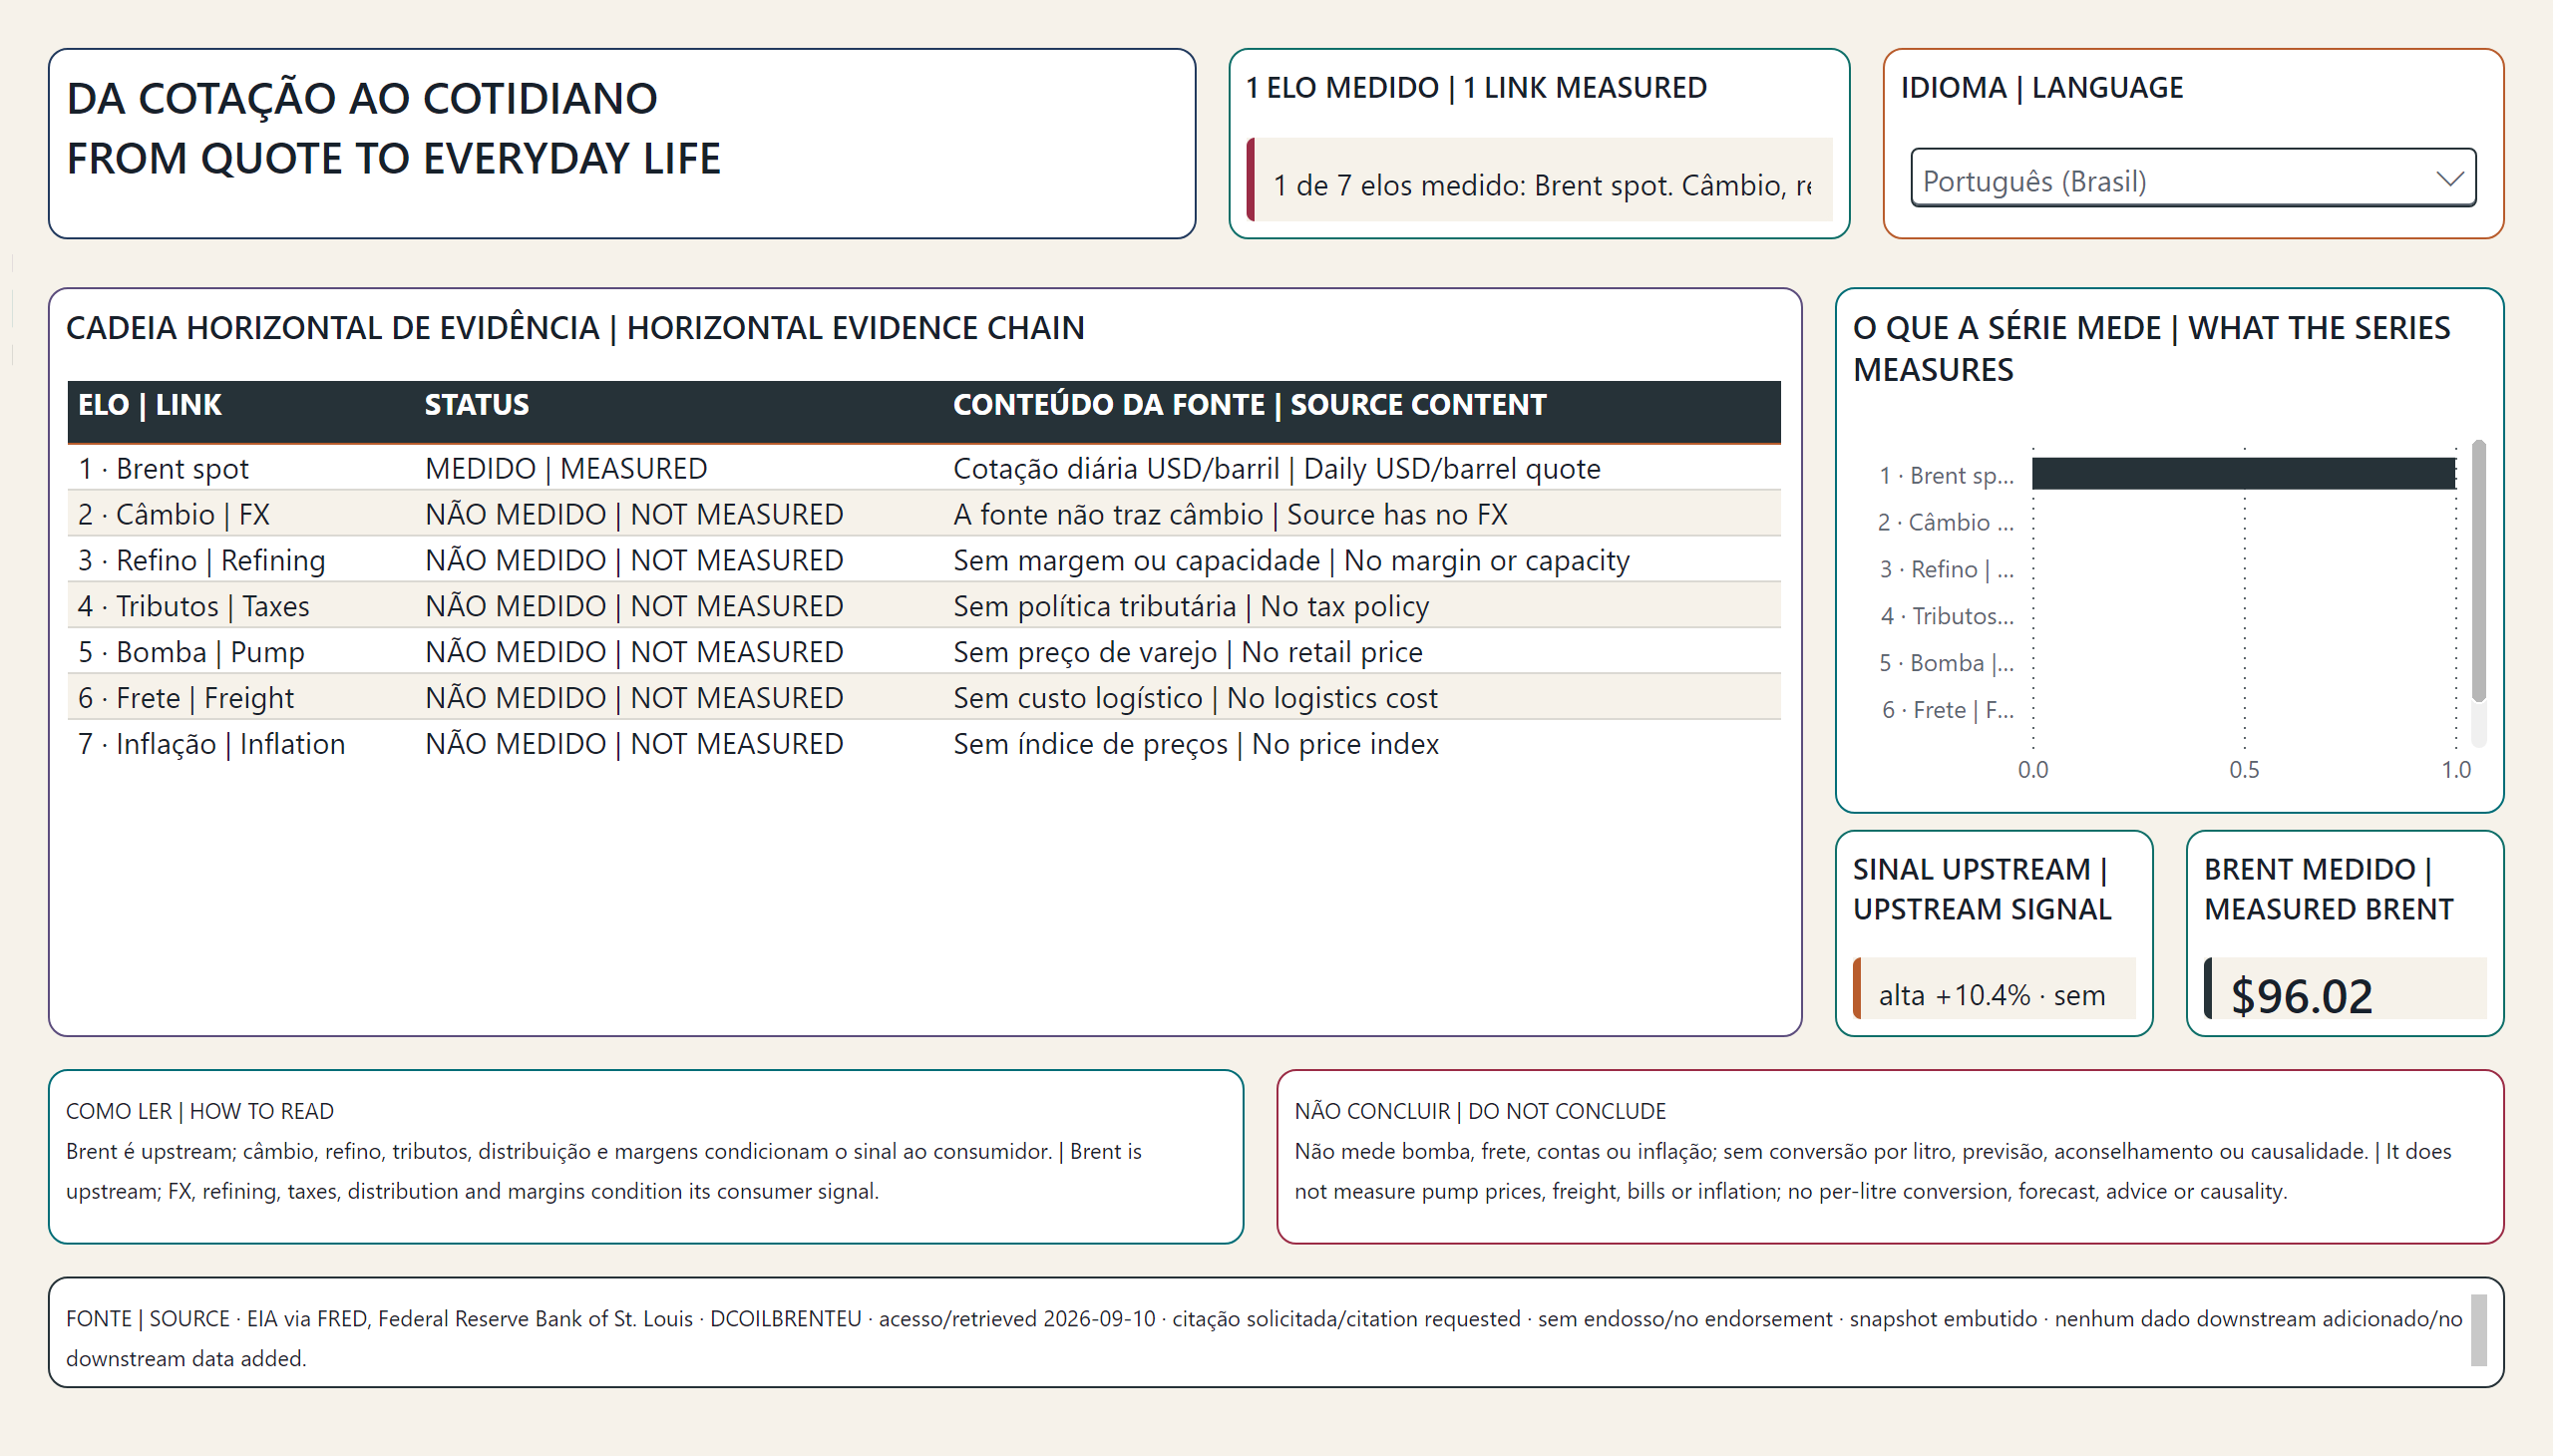Click the '$96.02' measured Brent value

point(2301,995)
